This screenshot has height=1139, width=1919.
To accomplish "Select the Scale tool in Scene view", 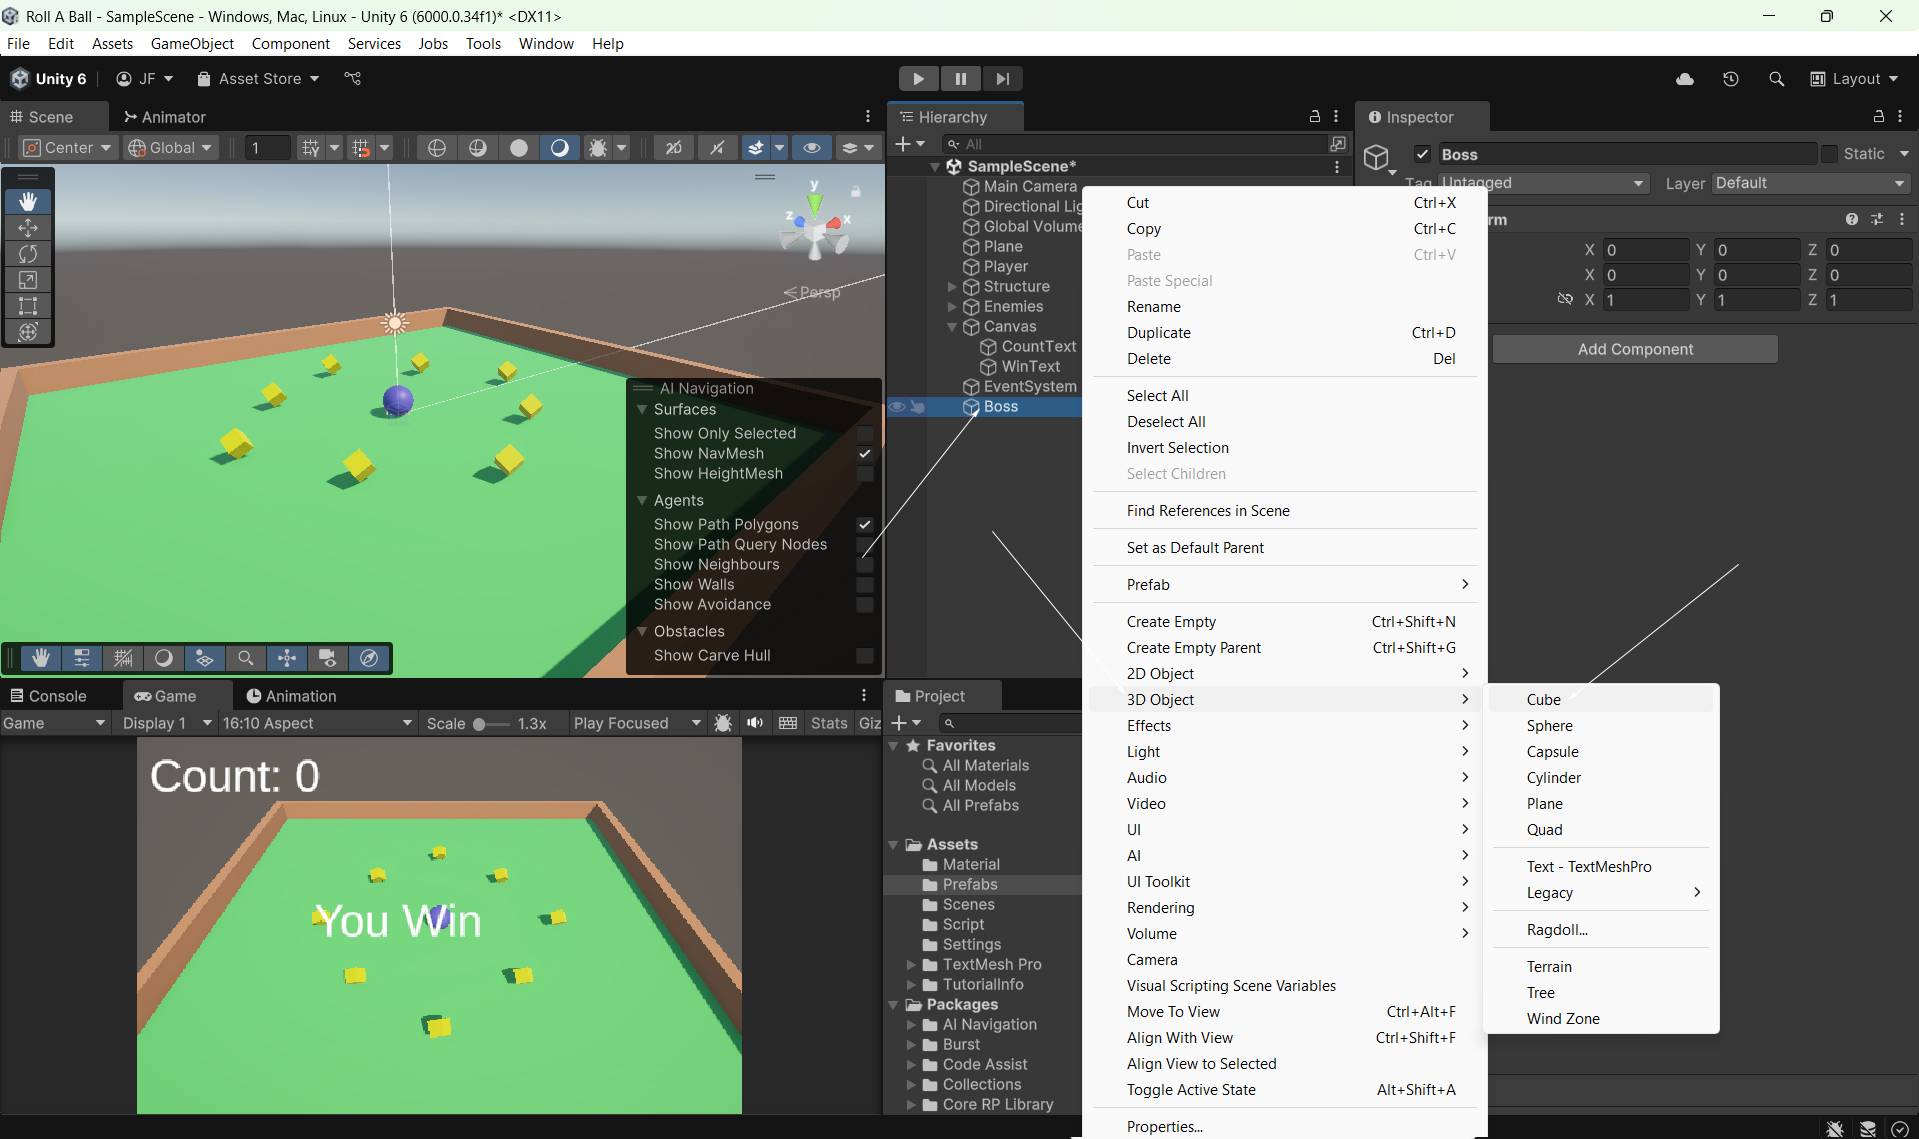I will [x=28, y=280].
